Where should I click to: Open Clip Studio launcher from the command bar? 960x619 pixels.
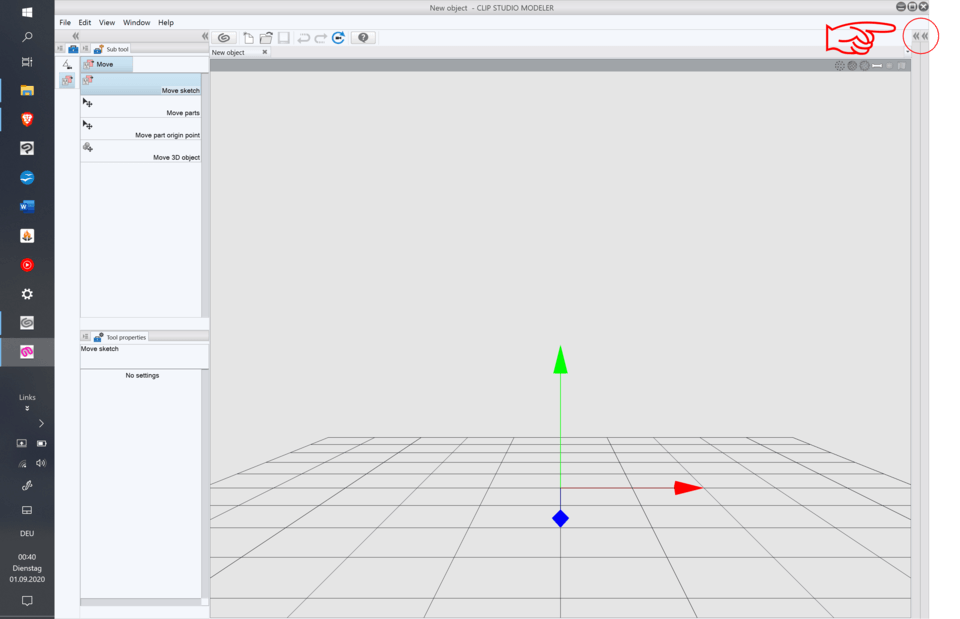(x=224, y=38)
